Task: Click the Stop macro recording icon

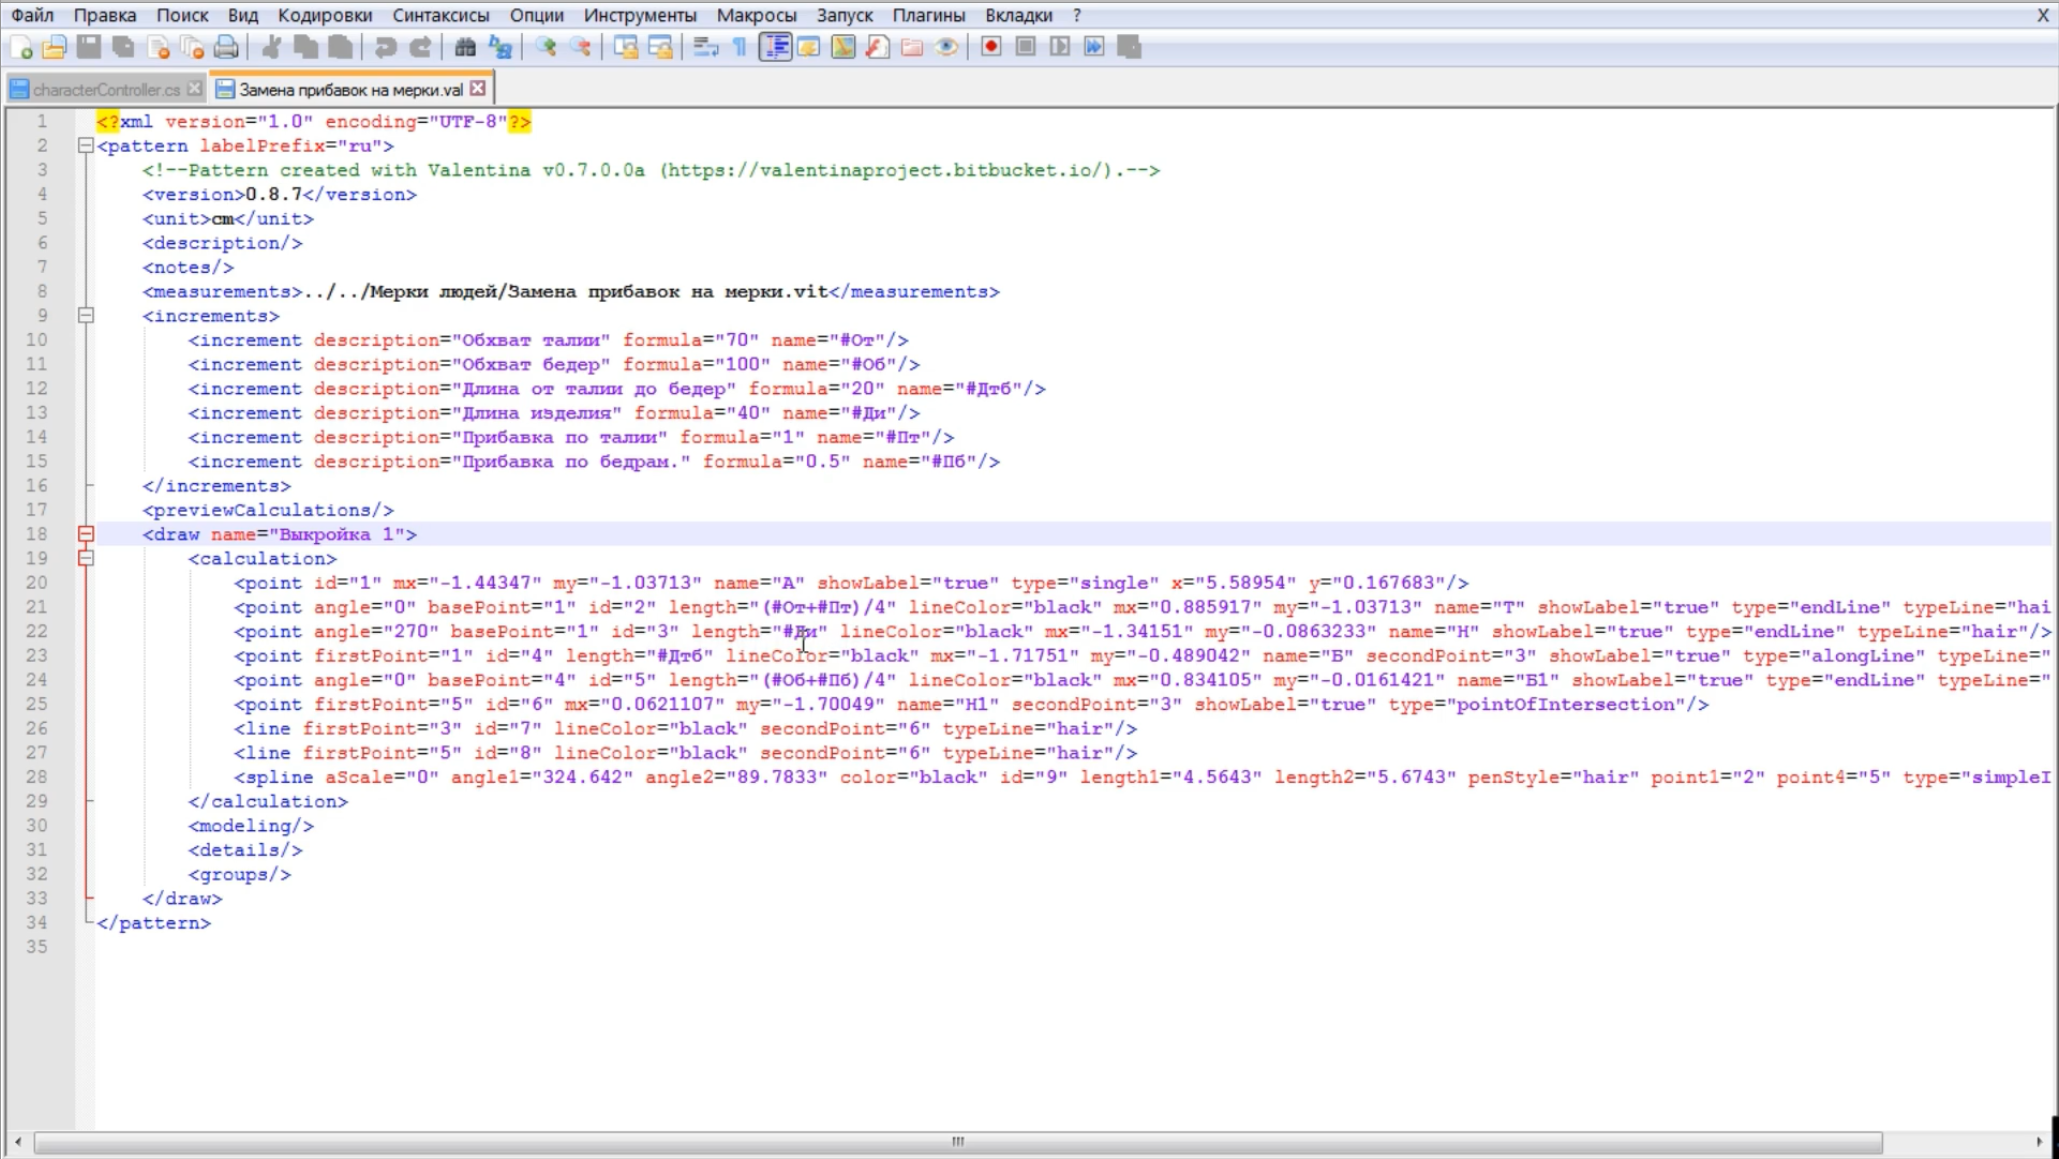Action: [x=1026, y=47]
